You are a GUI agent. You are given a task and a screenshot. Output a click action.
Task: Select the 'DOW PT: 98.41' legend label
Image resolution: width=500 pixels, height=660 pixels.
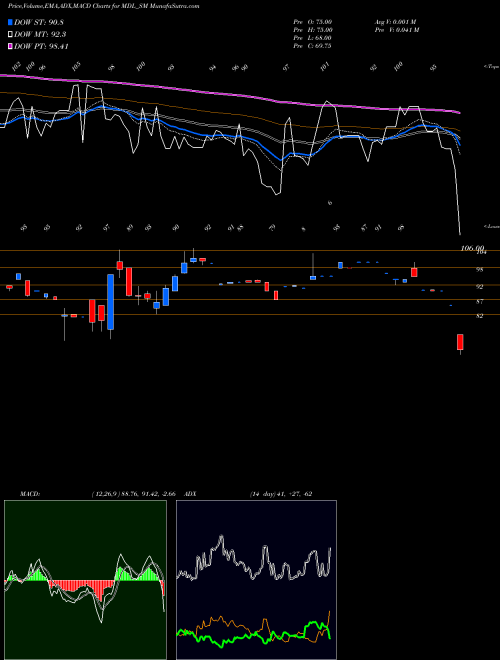pos(41,46)
